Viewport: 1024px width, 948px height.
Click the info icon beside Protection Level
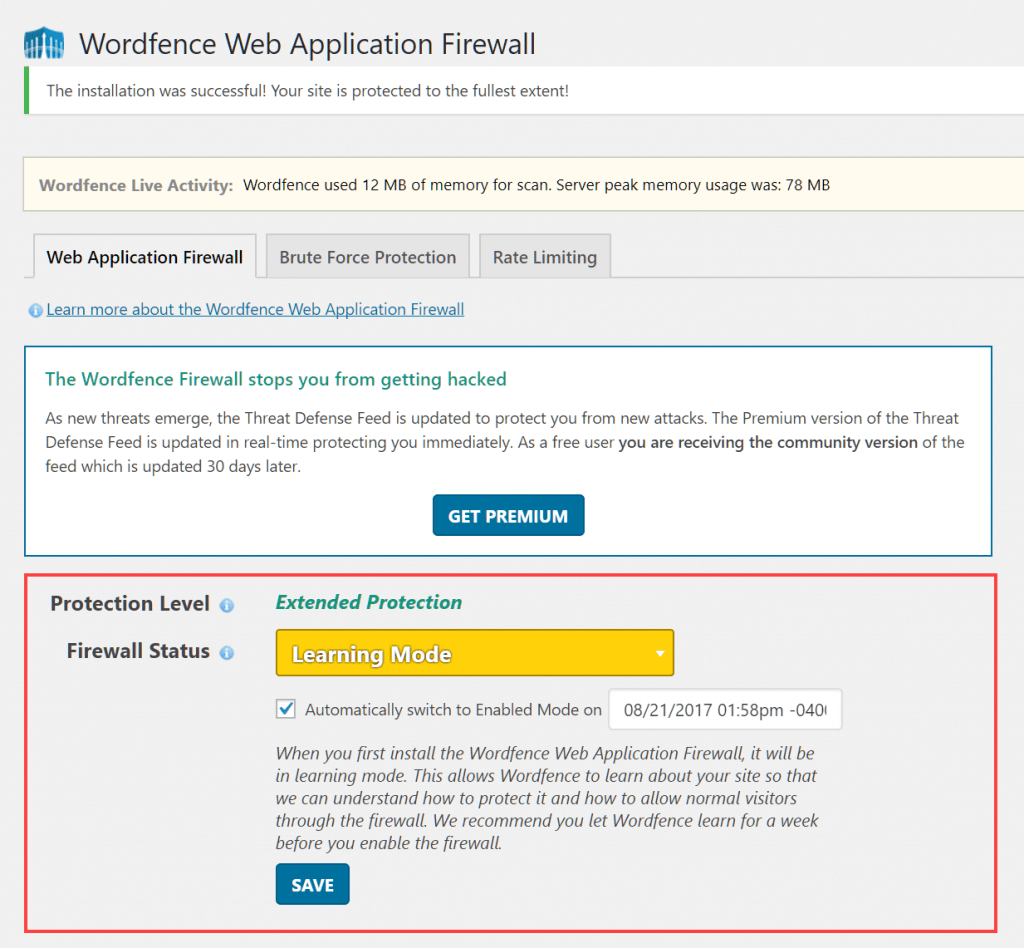[x=227, y=603]
